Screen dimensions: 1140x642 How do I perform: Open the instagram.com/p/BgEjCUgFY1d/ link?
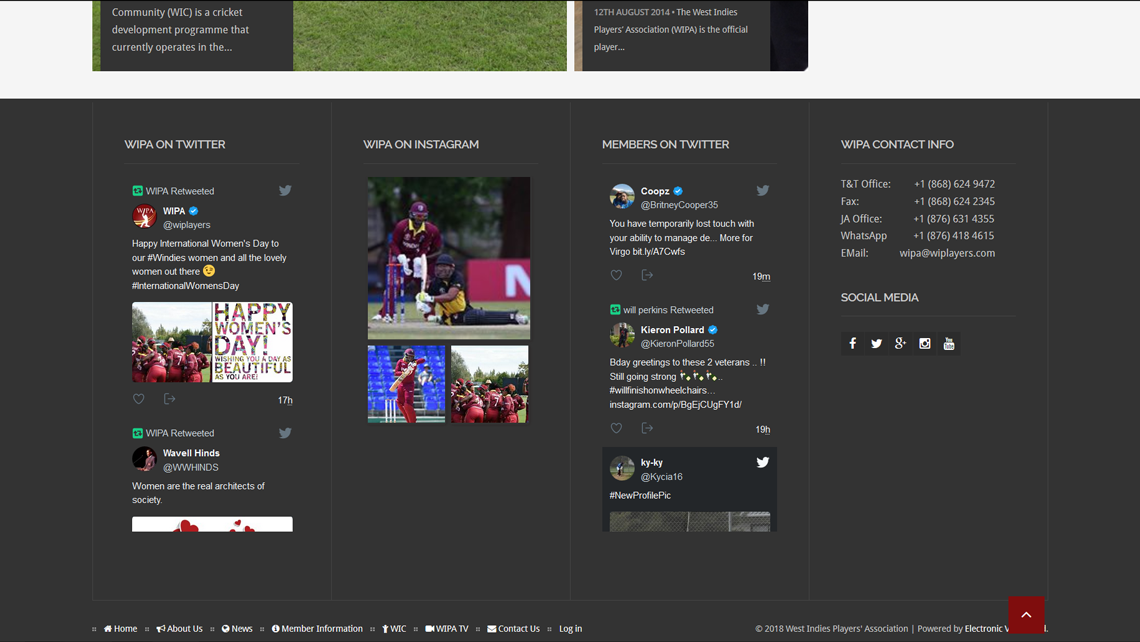coord(675,405)
